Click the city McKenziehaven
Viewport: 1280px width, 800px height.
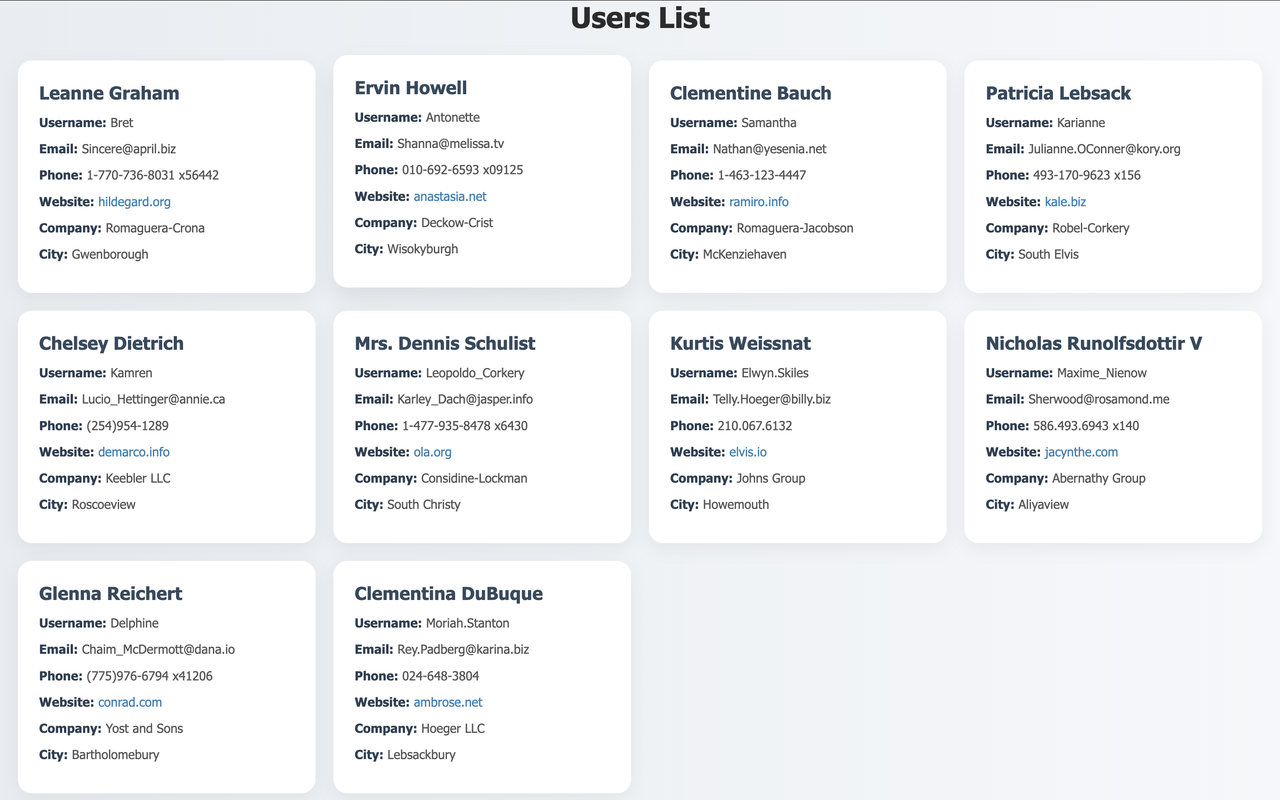pyautogui.click(x=745, y=254)
